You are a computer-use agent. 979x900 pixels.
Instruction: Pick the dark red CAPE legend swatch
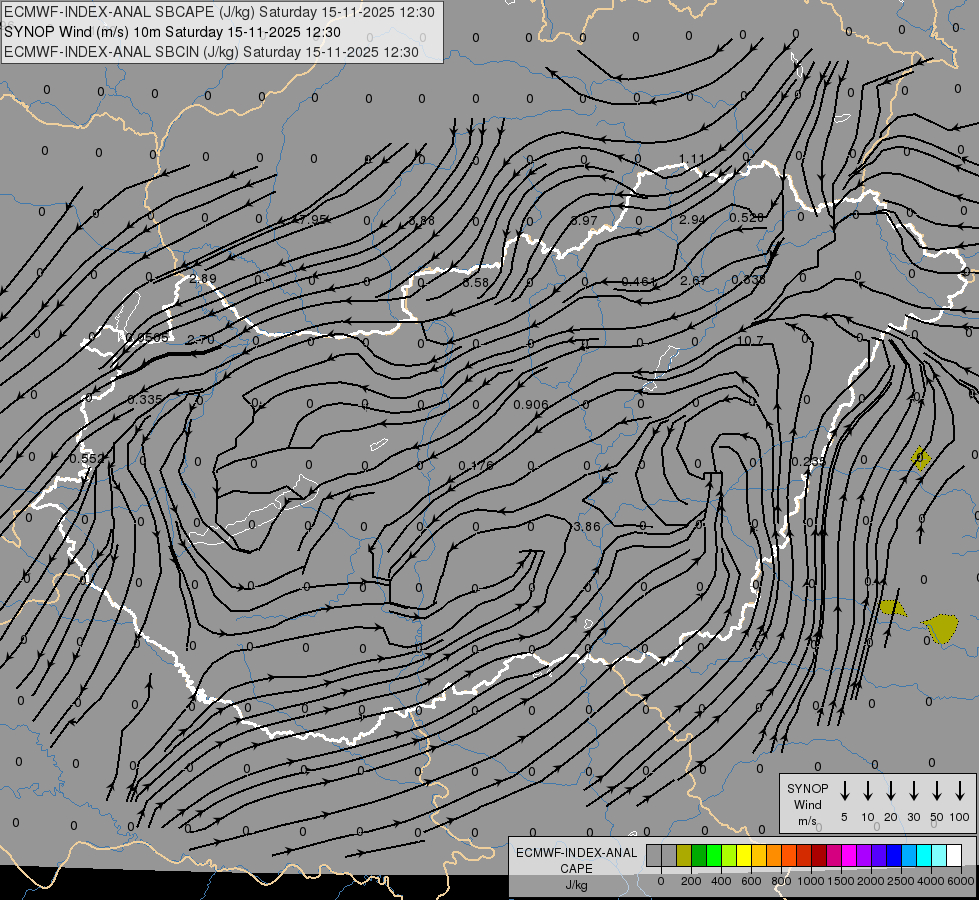pyautogui.click(x=819, y=855)
